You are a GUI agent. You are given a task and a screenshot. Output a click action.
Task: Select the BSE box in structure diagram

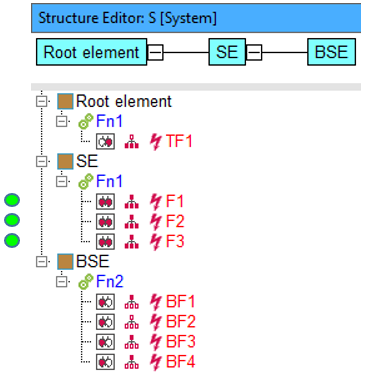[332, 52]
